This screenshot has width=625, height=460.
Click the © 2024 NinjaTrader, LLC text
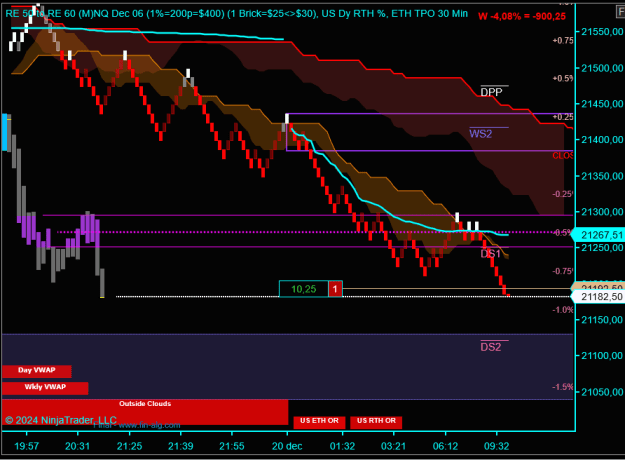(61, 420)
